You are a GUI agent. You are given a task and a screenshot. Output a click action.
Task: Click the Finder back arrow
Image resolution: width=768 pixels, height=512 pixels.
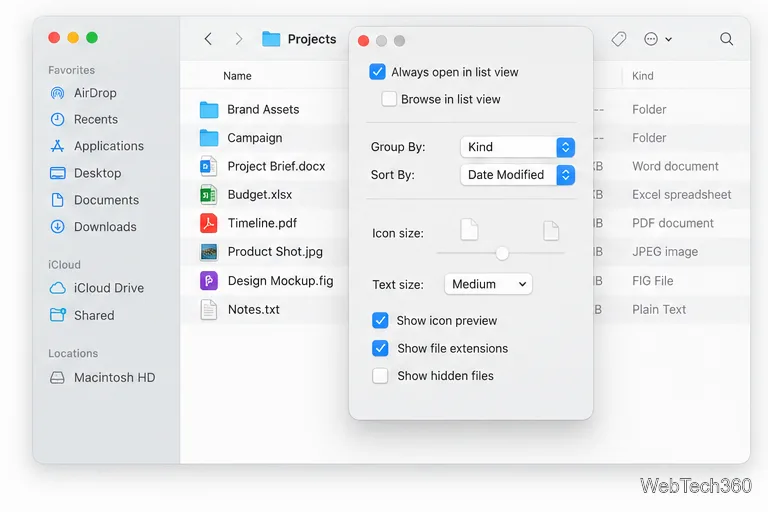[x=208, y=39]
